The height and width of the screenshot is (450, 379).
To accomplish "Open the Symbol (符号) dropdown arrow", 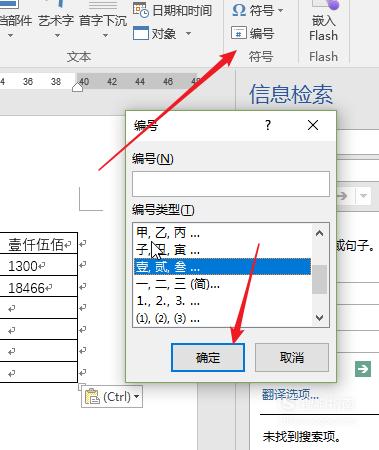I will click(281, 10).
